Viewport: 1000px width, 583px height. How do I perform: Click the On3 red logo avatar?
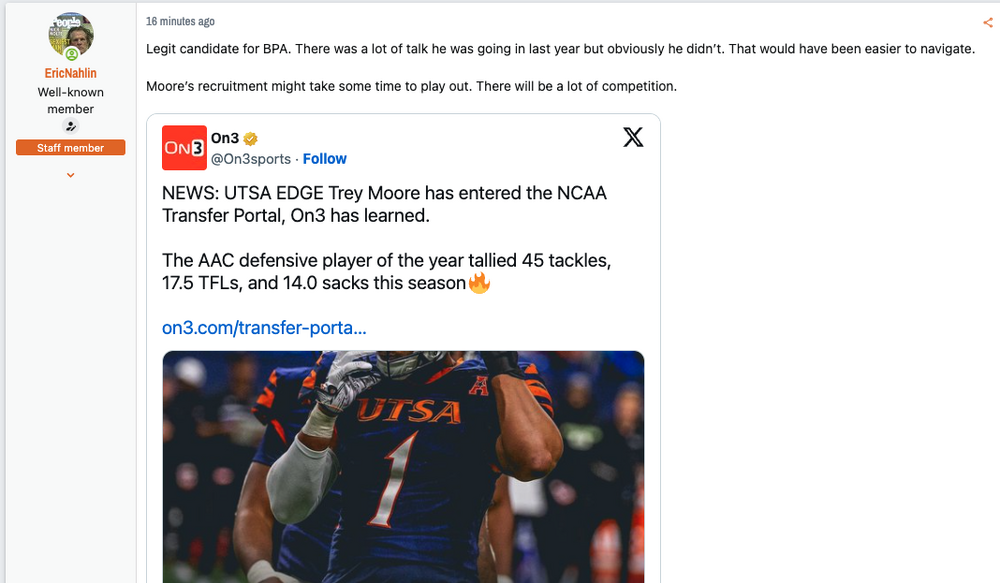point(184,148)
